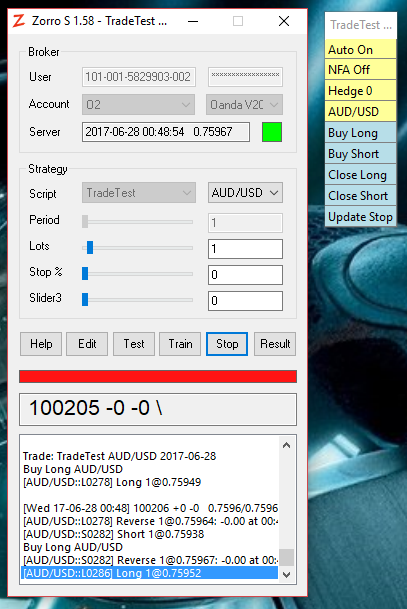407x609 pixels.
Task: Click the Lots value field
Action: point(245,249)
